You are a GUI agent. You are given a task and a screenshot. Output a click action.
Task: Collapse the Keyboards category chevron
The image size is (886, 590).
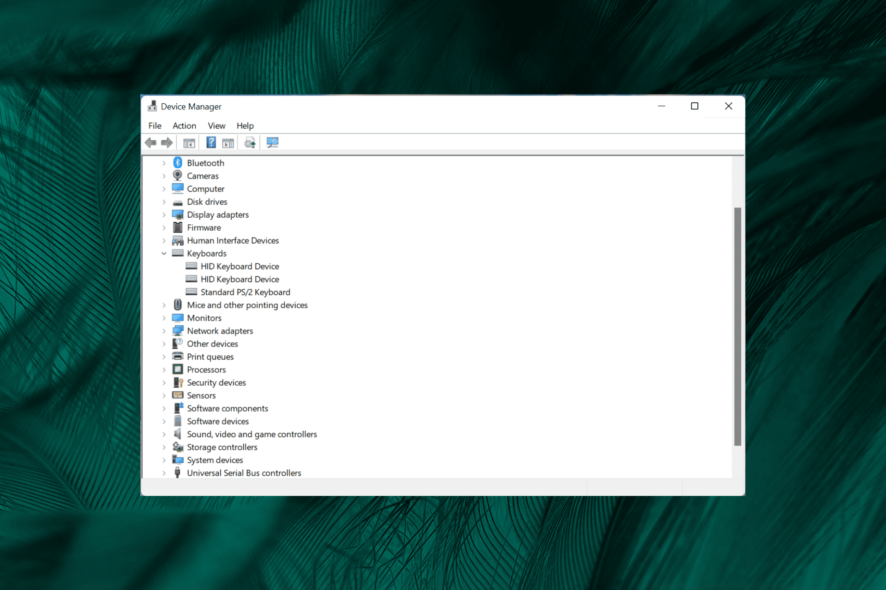click(x=164, y=254)
